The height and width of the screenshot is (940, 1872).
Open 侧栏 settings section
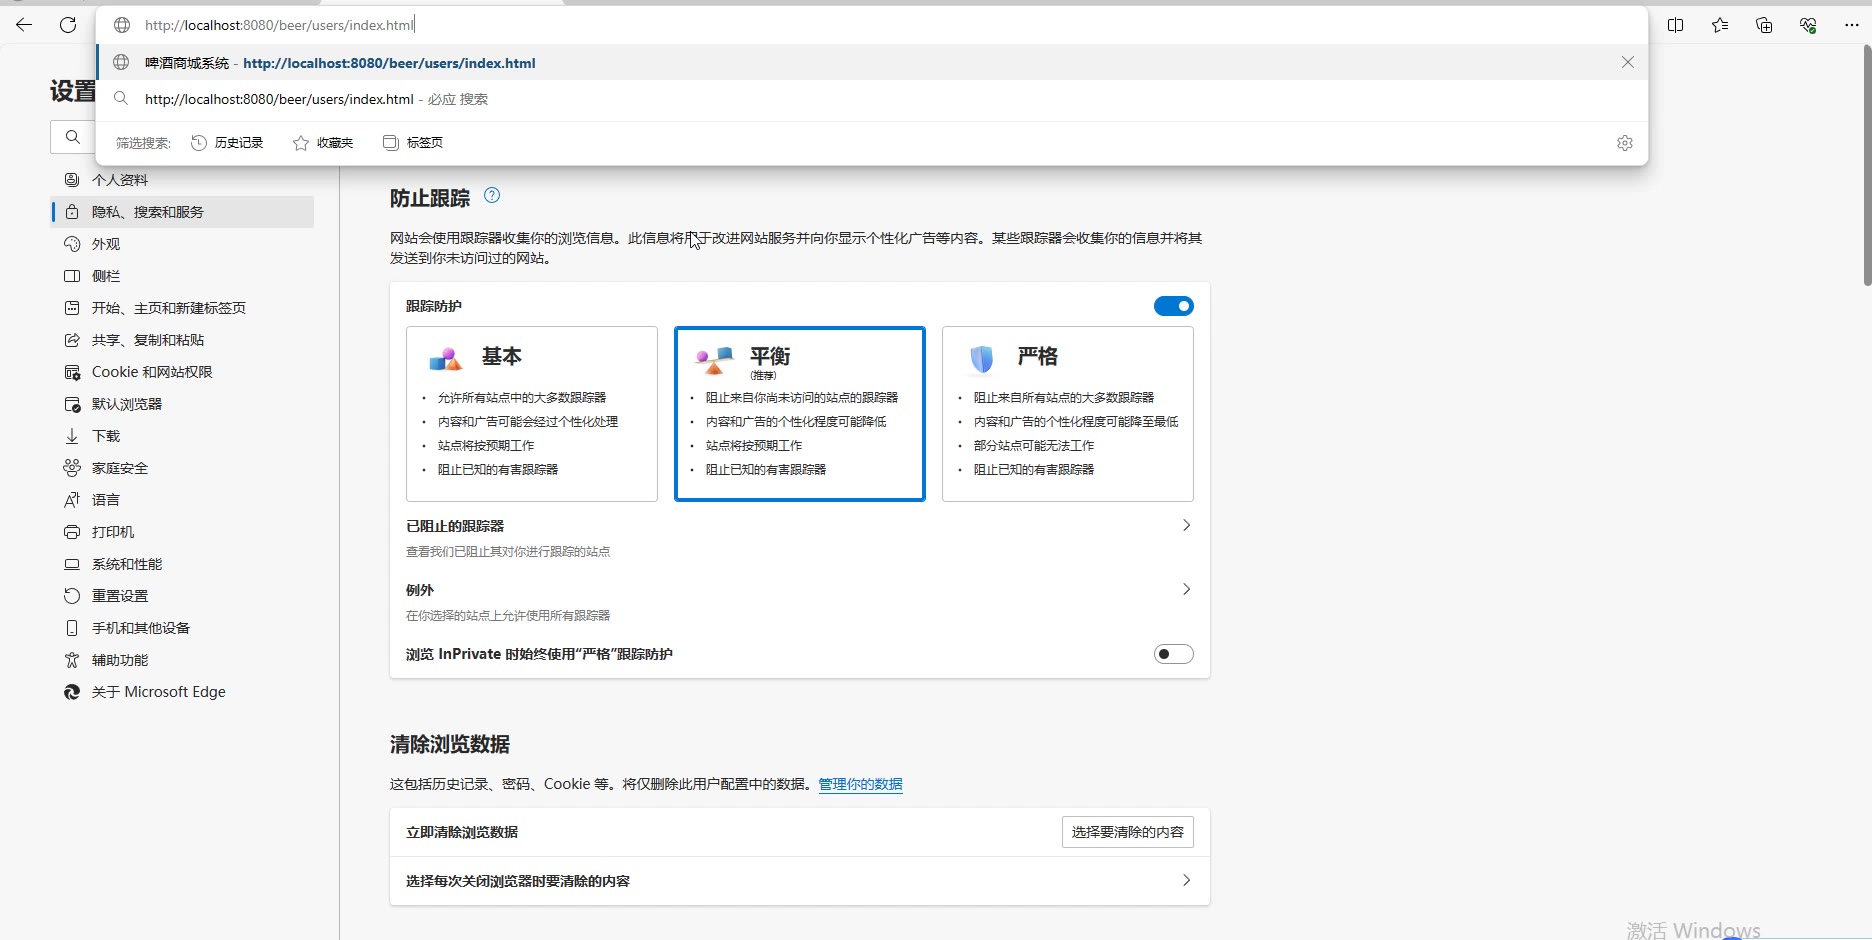coord(183,276)
